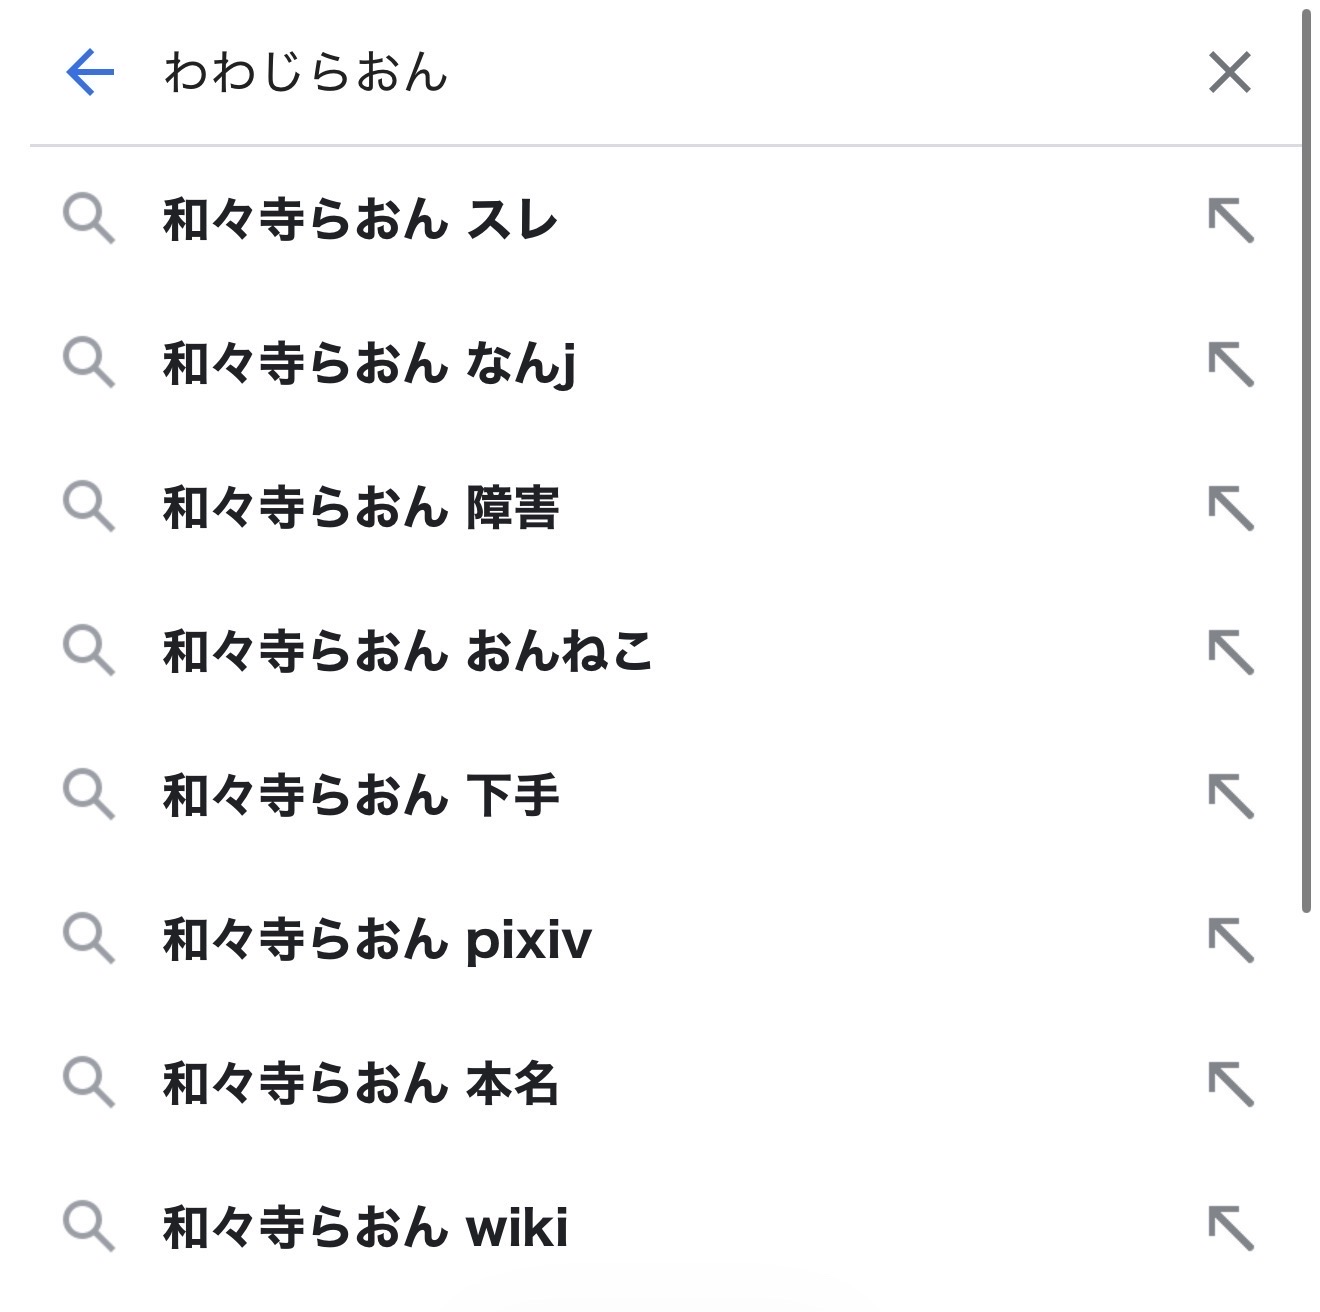Insert the "pixiv" suggestion via arrow icon

[1230, 940]
